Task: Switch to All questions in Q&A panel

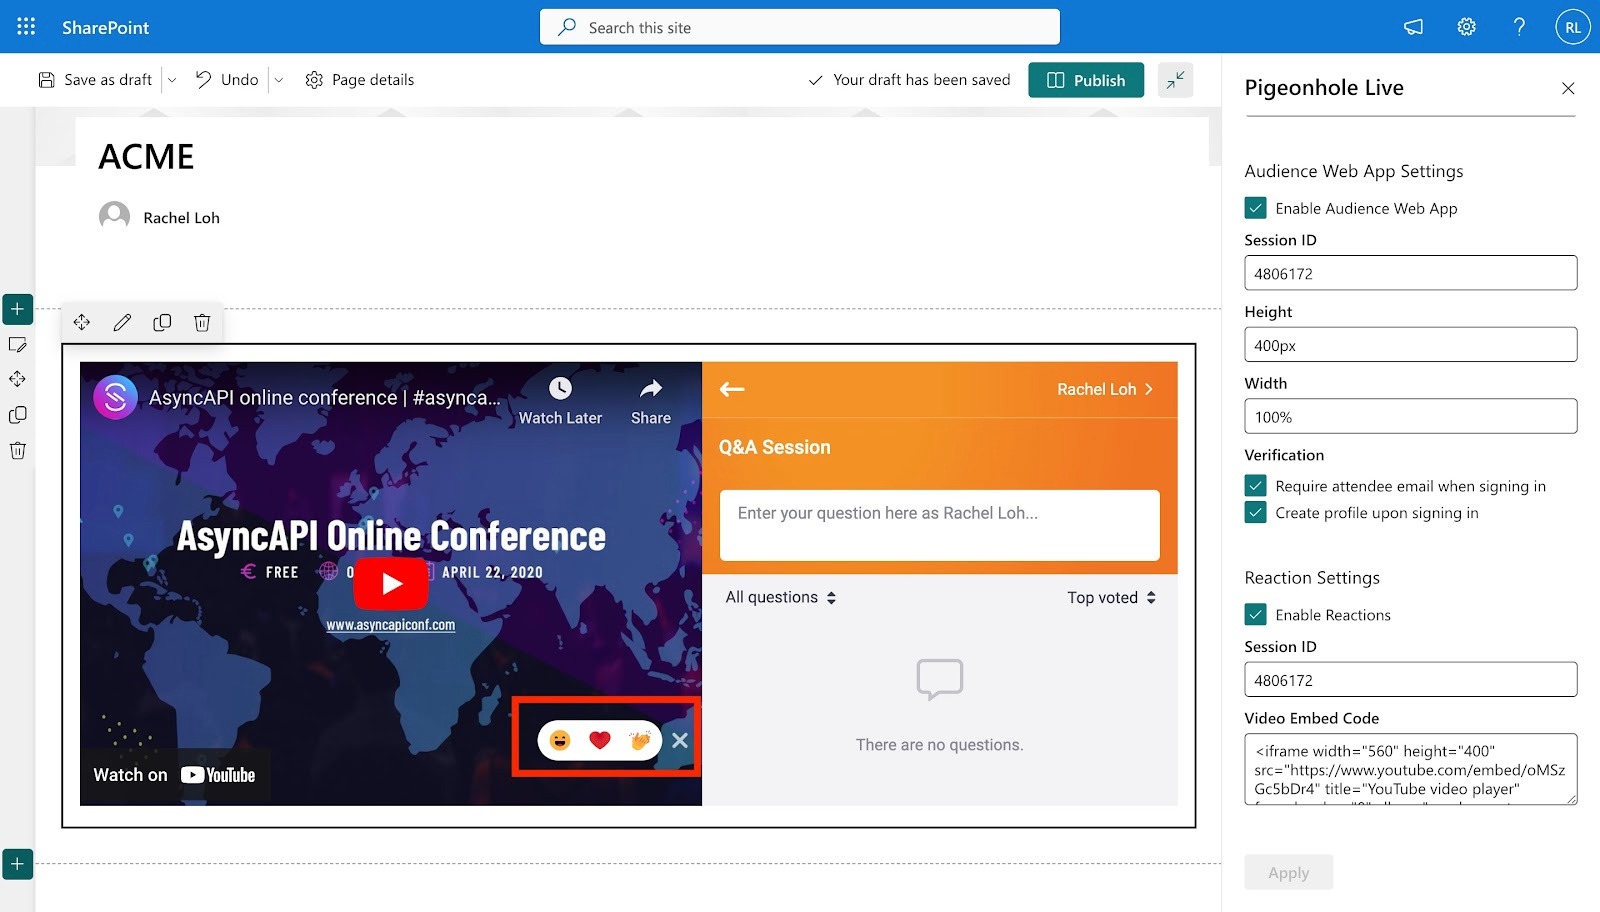Action: click(x=780, y=597)
